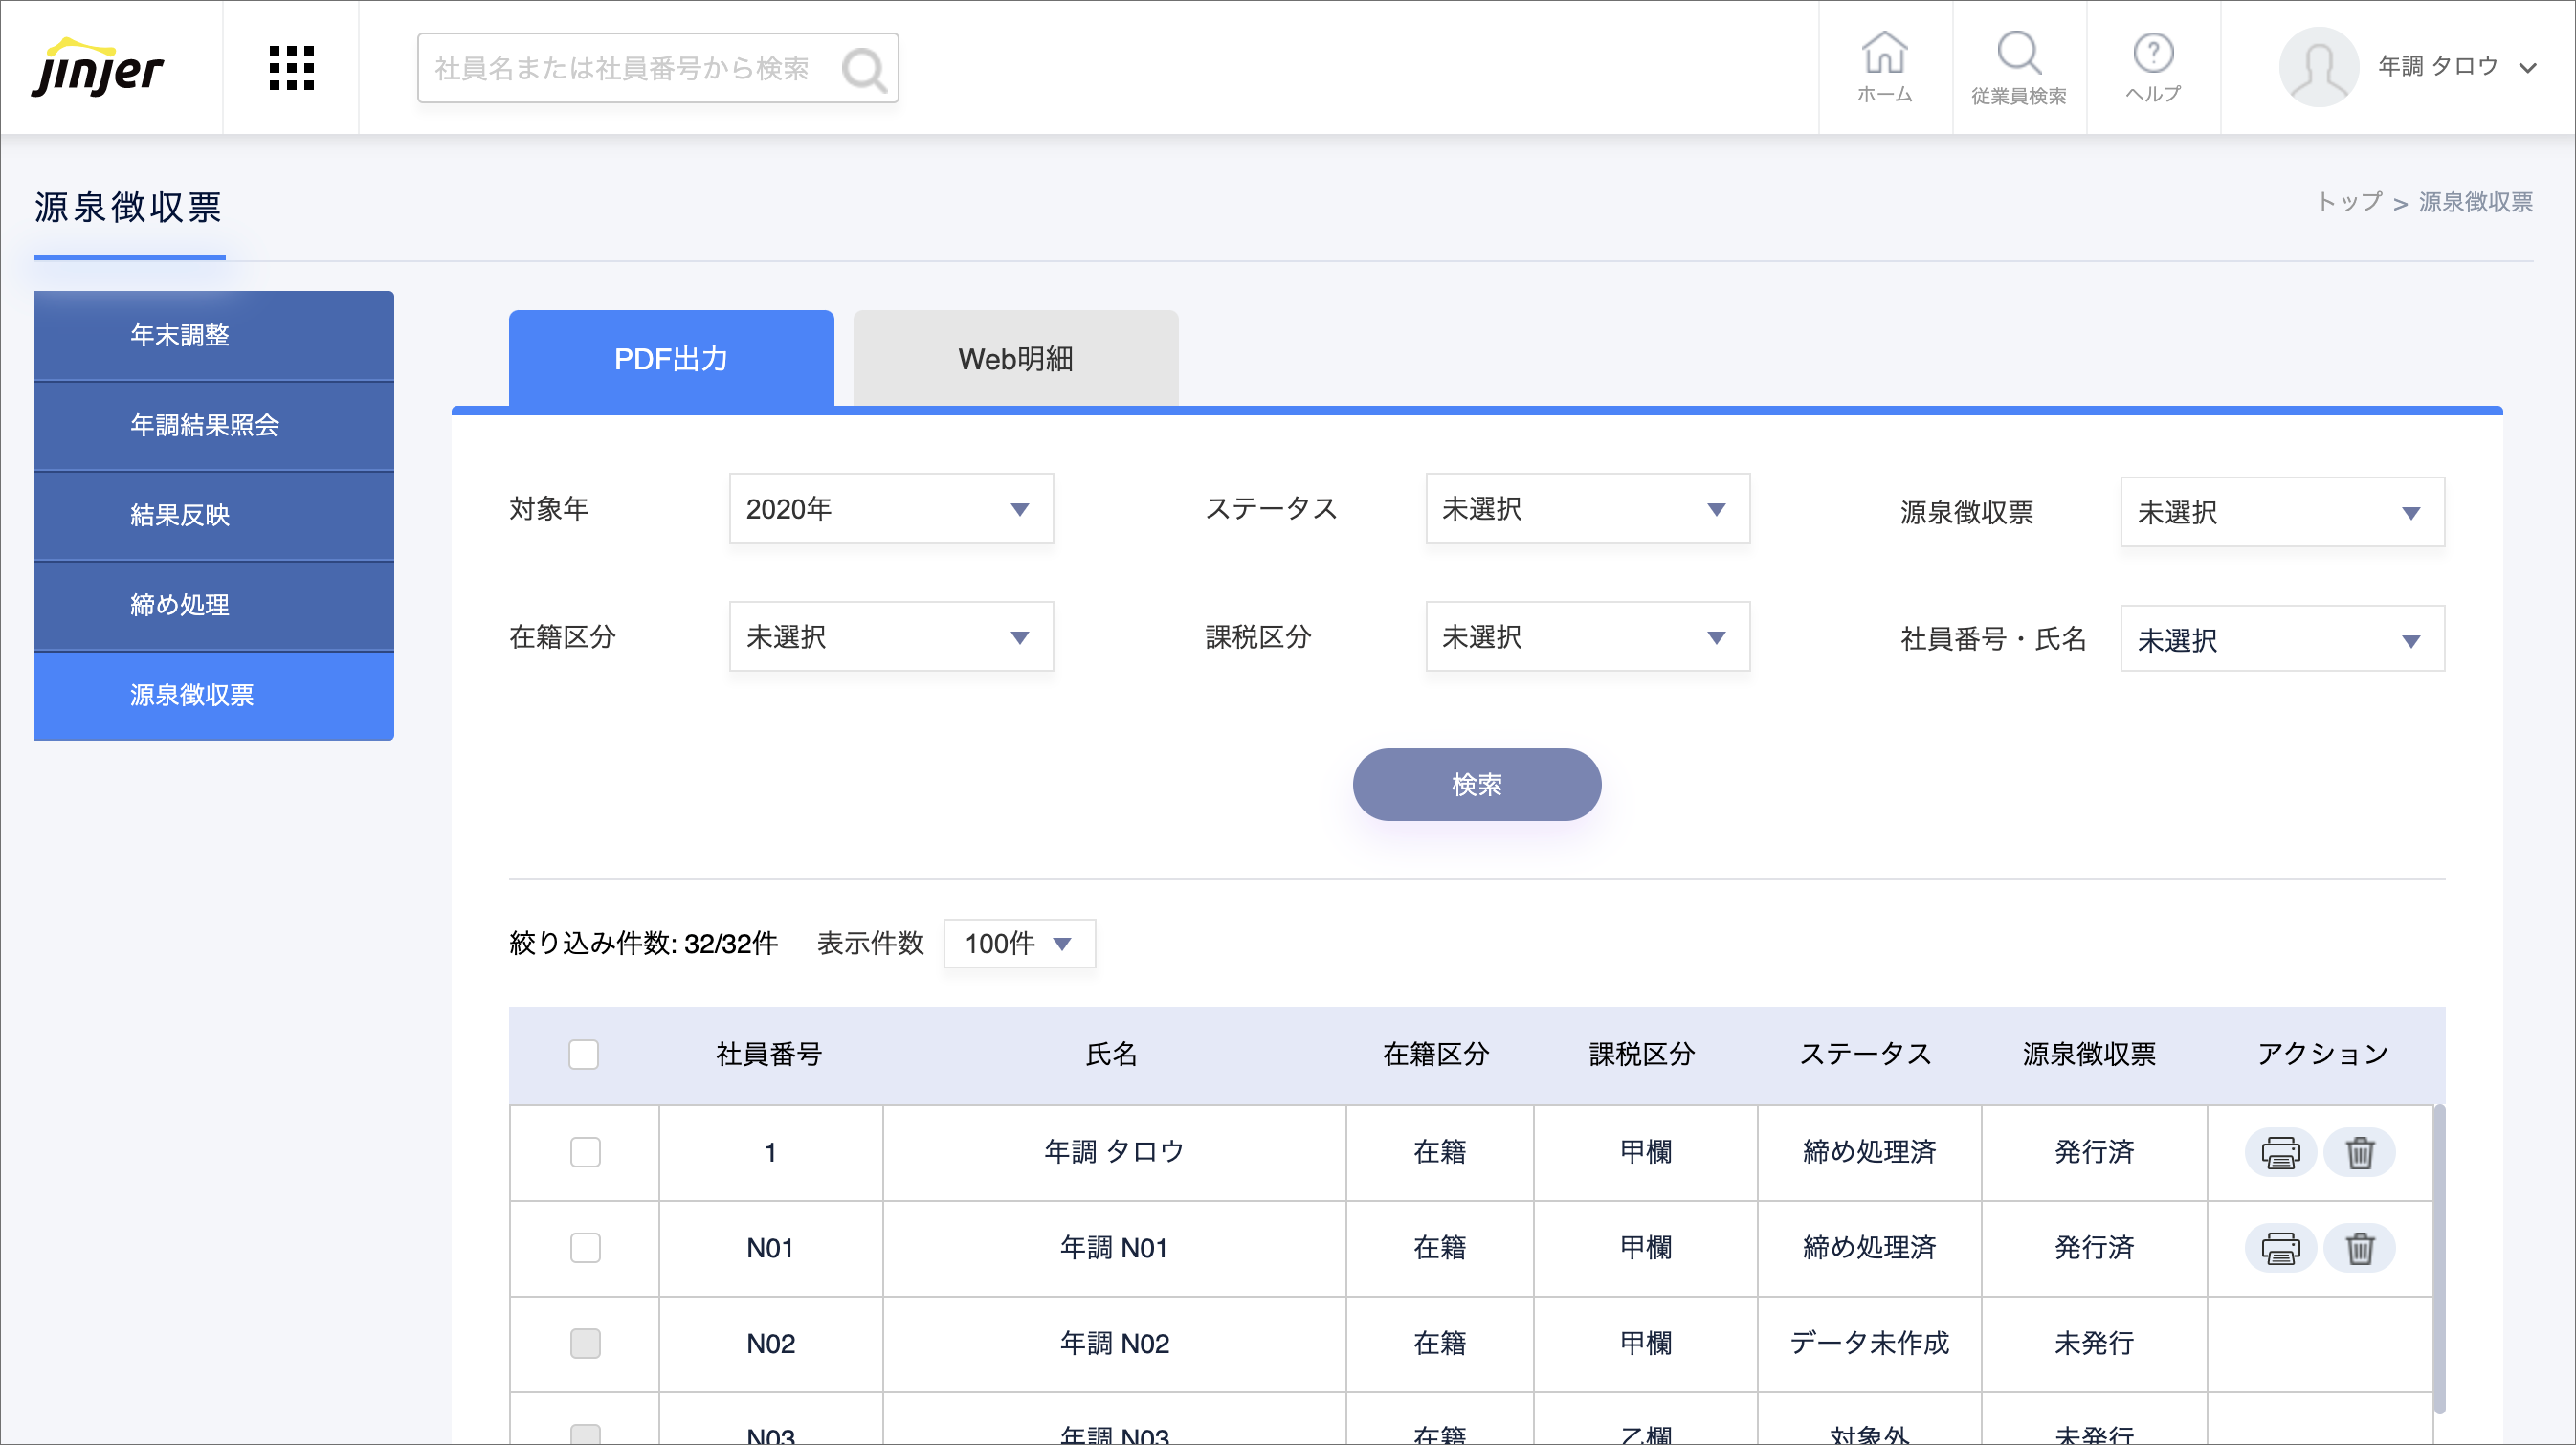Screen dimensions: 2576x1445
Task: Open the app grid menu icon
Action: pos(291,68)
